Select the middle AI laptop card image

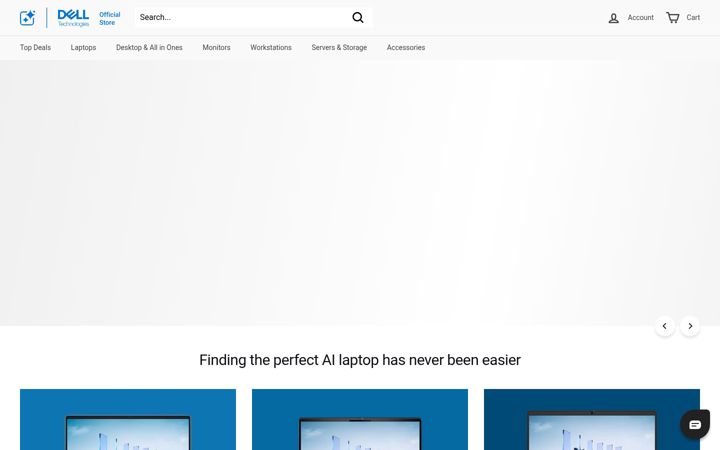[x=360, y=420]
